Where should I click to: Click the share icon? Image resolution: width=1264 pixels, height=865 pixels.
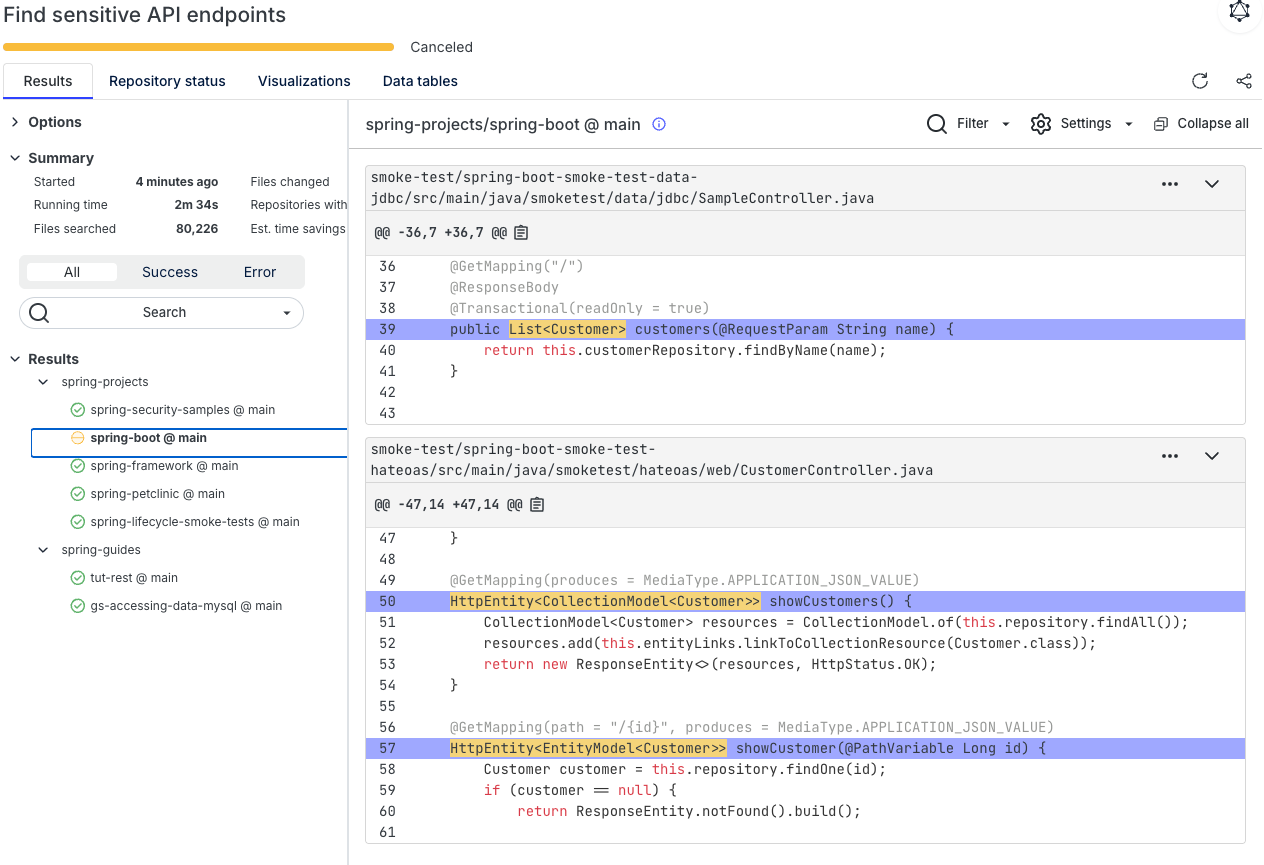[x=1244, y=81]
